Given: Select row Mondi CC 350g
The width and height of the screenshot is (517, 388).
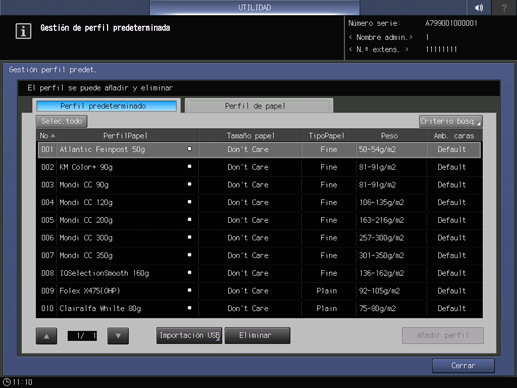Looking at the screenshot, I should coord(259,256).
